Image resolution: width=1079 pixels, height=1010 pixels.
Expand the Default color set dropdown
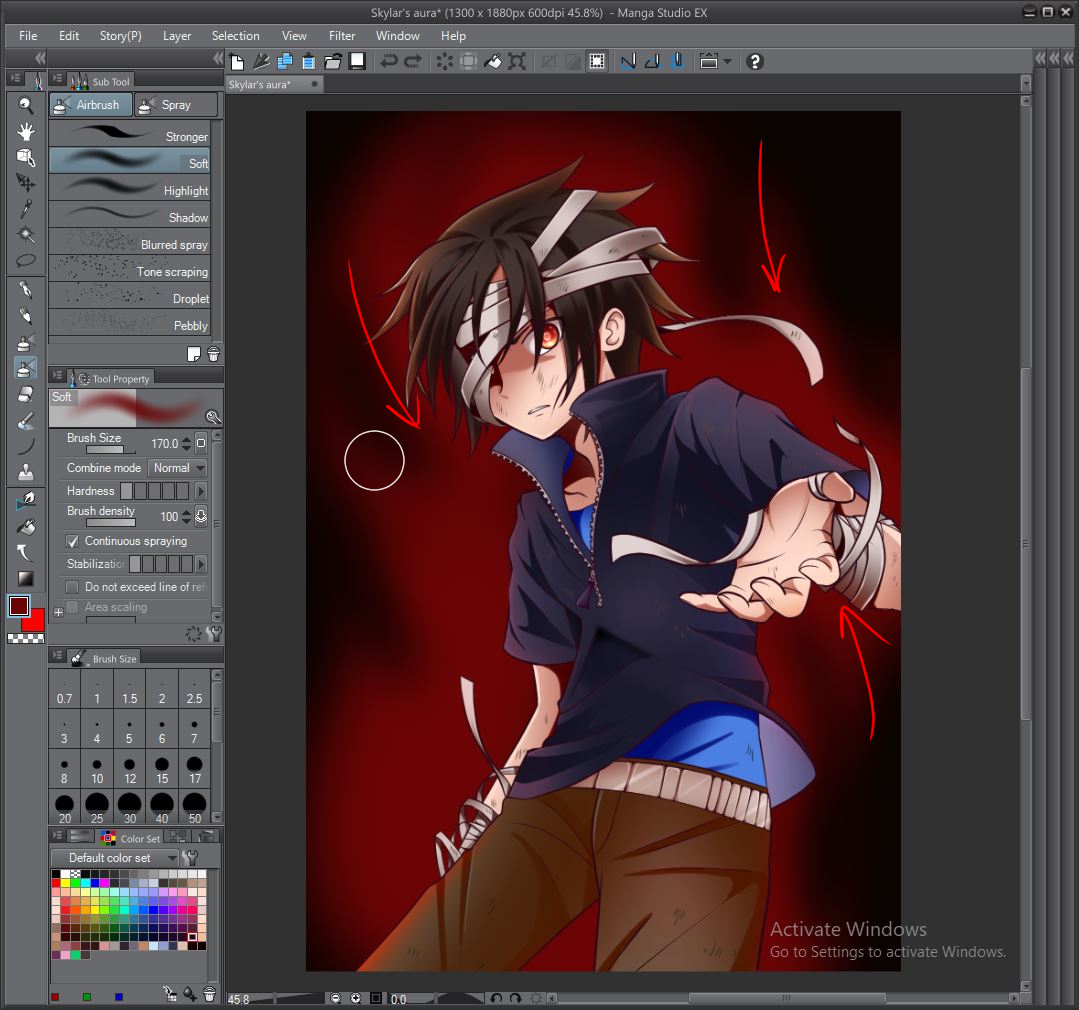172,858
